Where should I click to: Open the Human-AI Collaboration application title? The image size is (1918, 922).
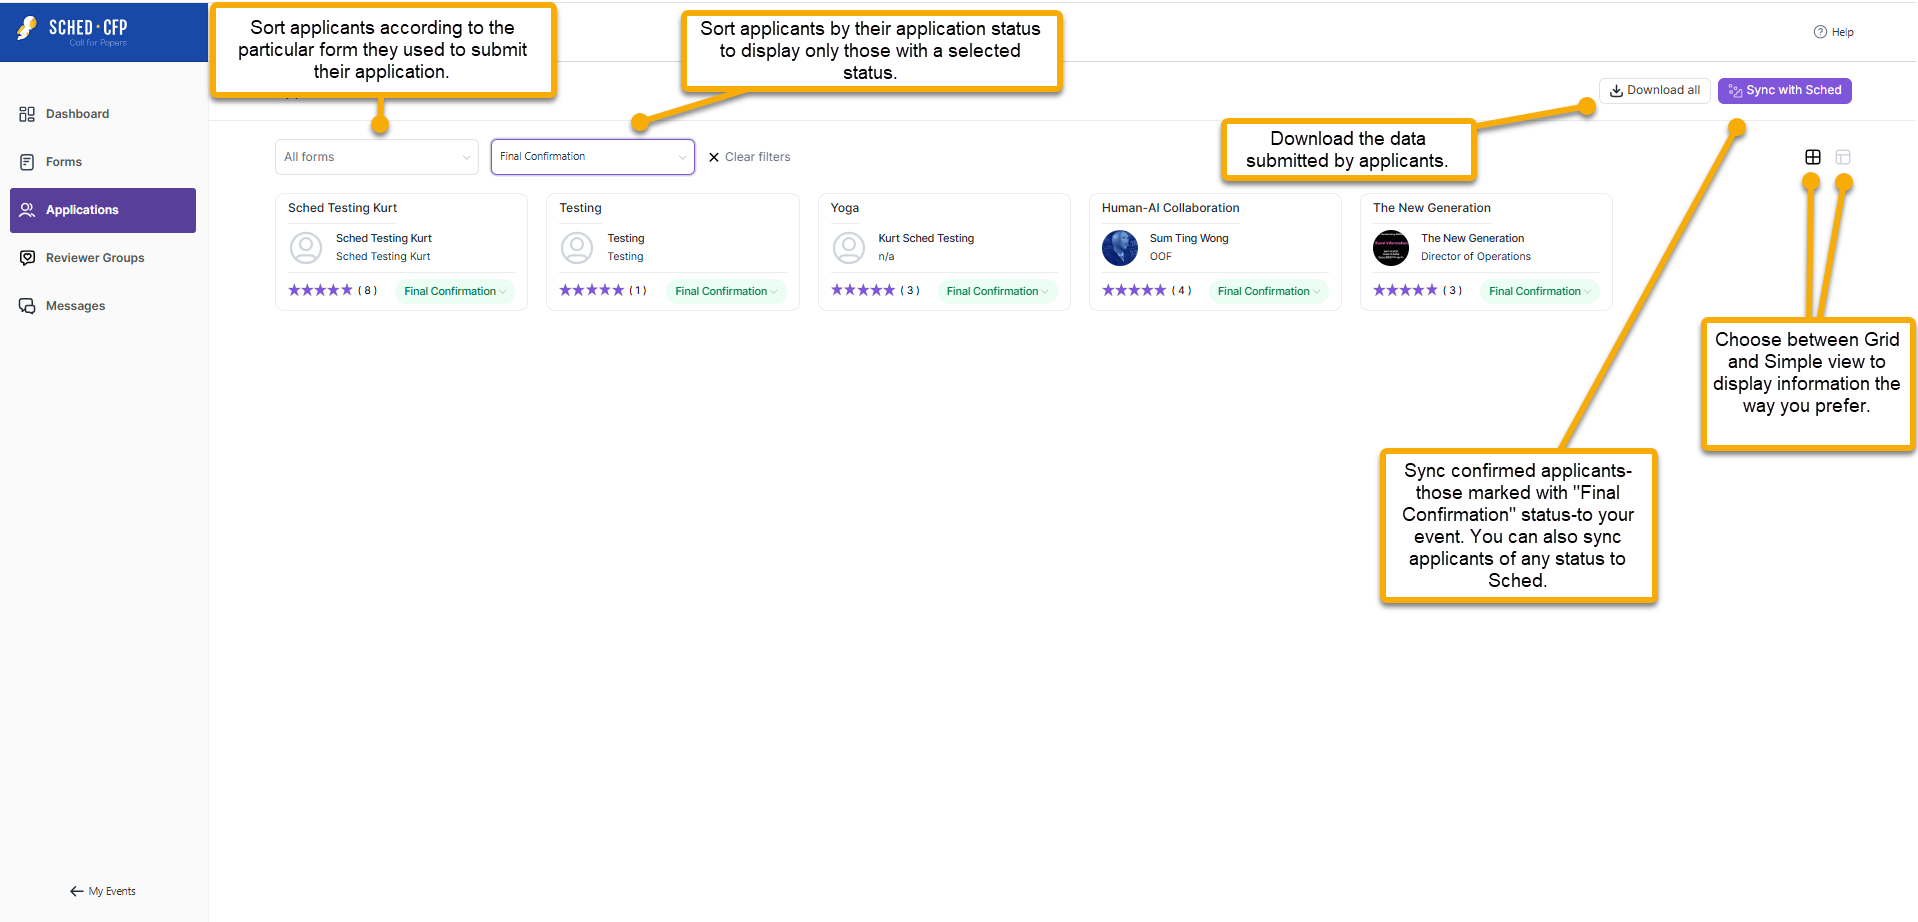[1171, 208]
